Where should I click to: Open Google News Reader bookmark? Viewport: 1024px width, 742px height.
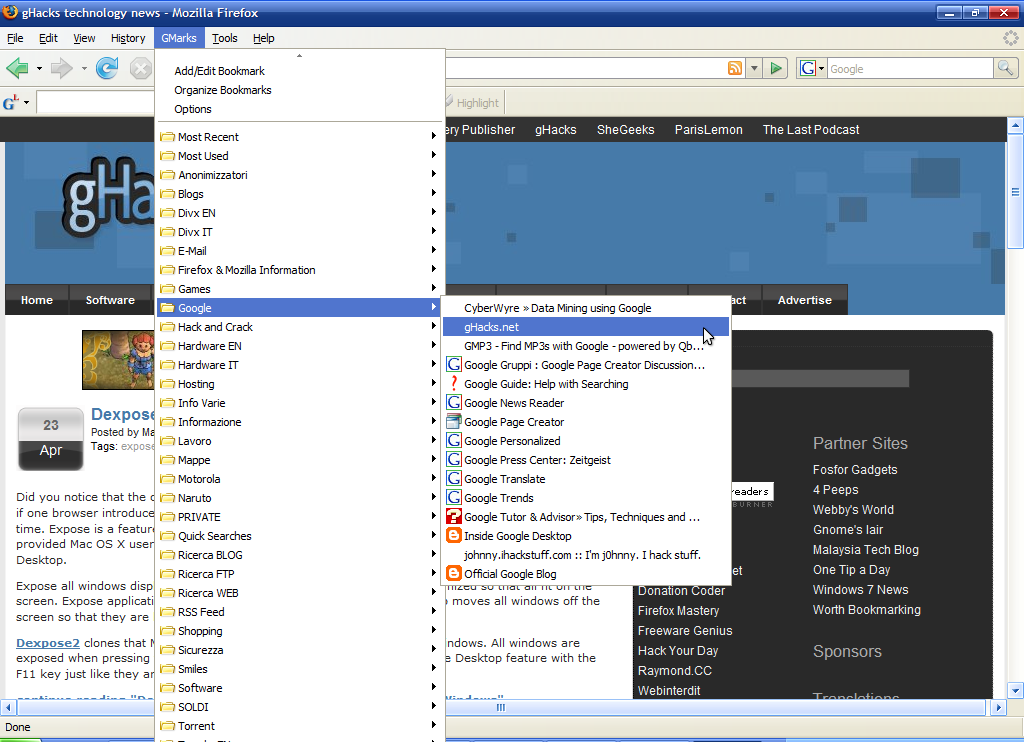586,403
